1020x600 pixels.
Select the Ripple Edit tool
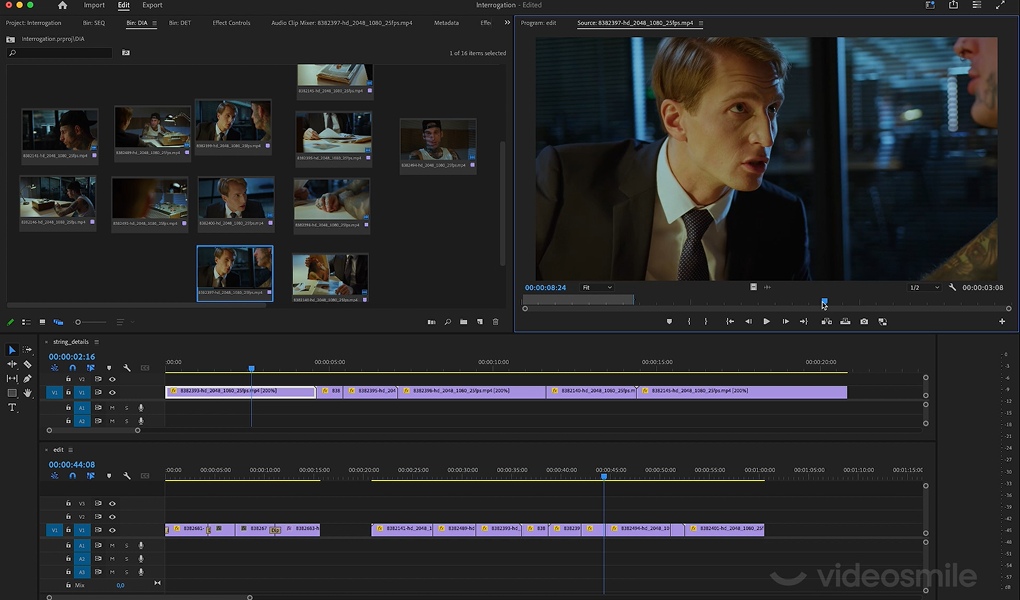point(12,364)
